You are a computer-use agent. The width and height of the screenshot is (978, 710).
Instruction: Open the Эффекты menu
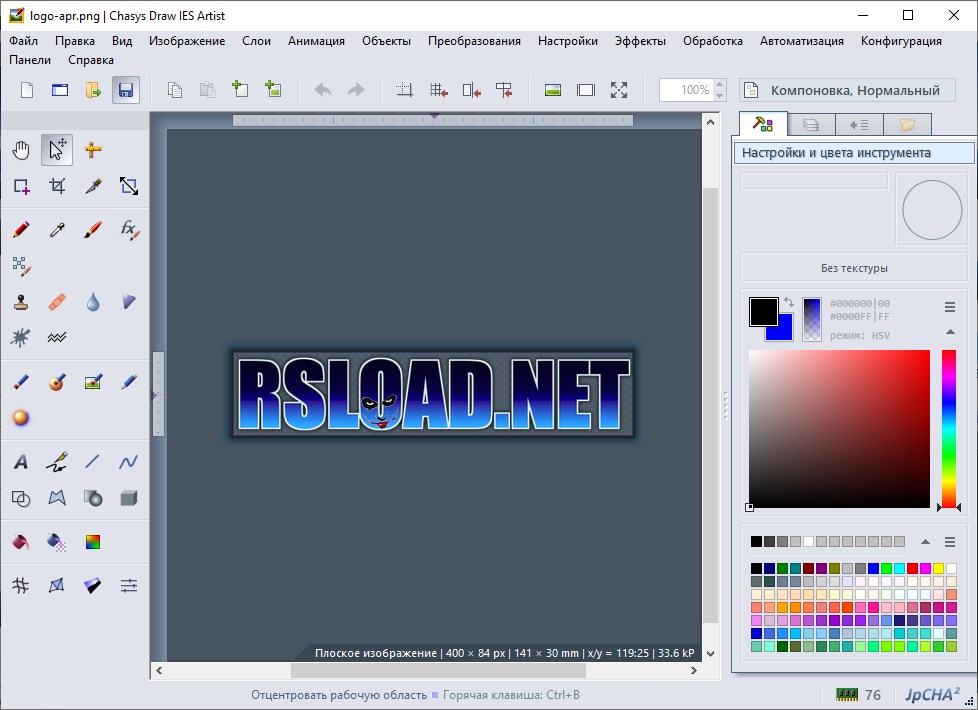pos(640,41)
